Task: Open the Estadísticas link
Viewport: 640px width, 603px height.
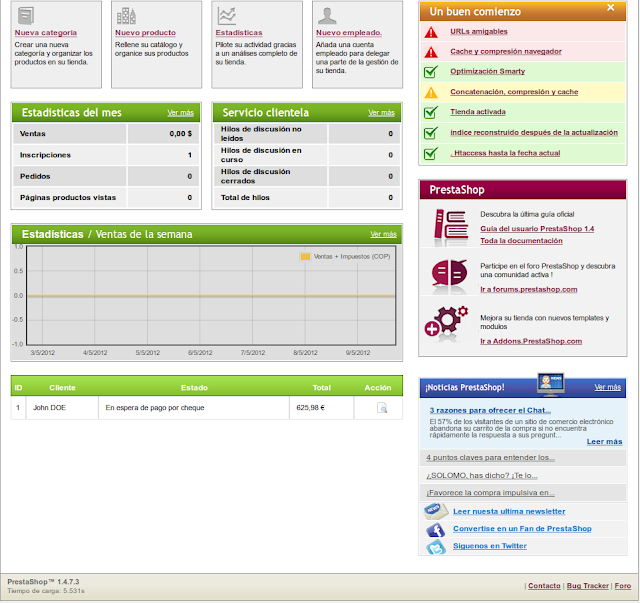Action: pos(239,33)
